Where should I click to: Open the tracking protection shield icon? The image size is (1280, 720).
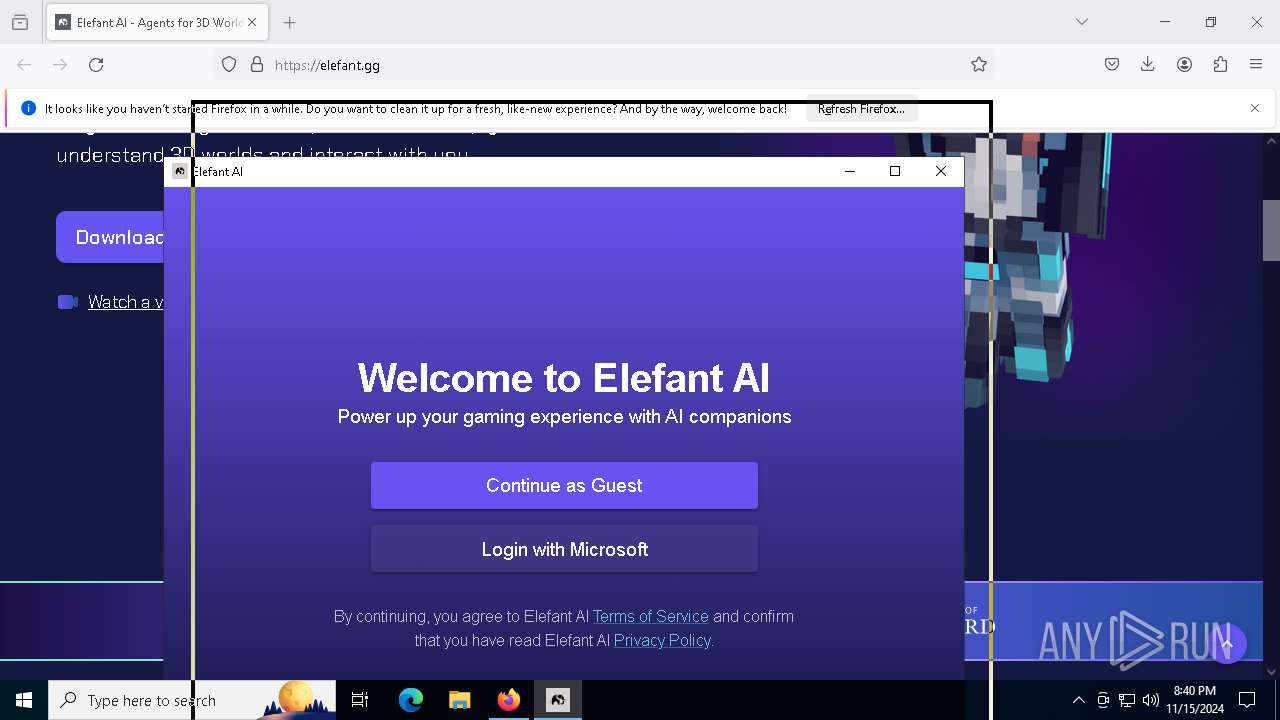click(229, 65)
